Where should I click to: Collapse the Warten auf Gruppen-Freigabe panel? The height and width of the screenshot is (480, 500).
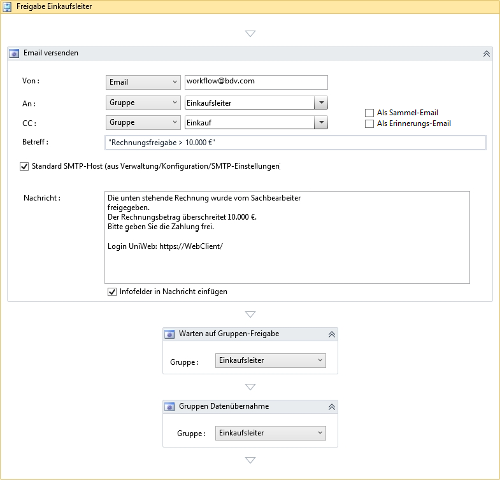332,334
